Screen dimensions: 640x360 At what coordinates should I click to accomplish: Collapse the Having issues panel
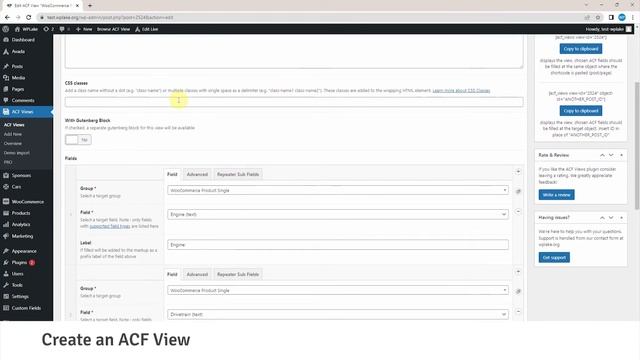tap(621, 218)
